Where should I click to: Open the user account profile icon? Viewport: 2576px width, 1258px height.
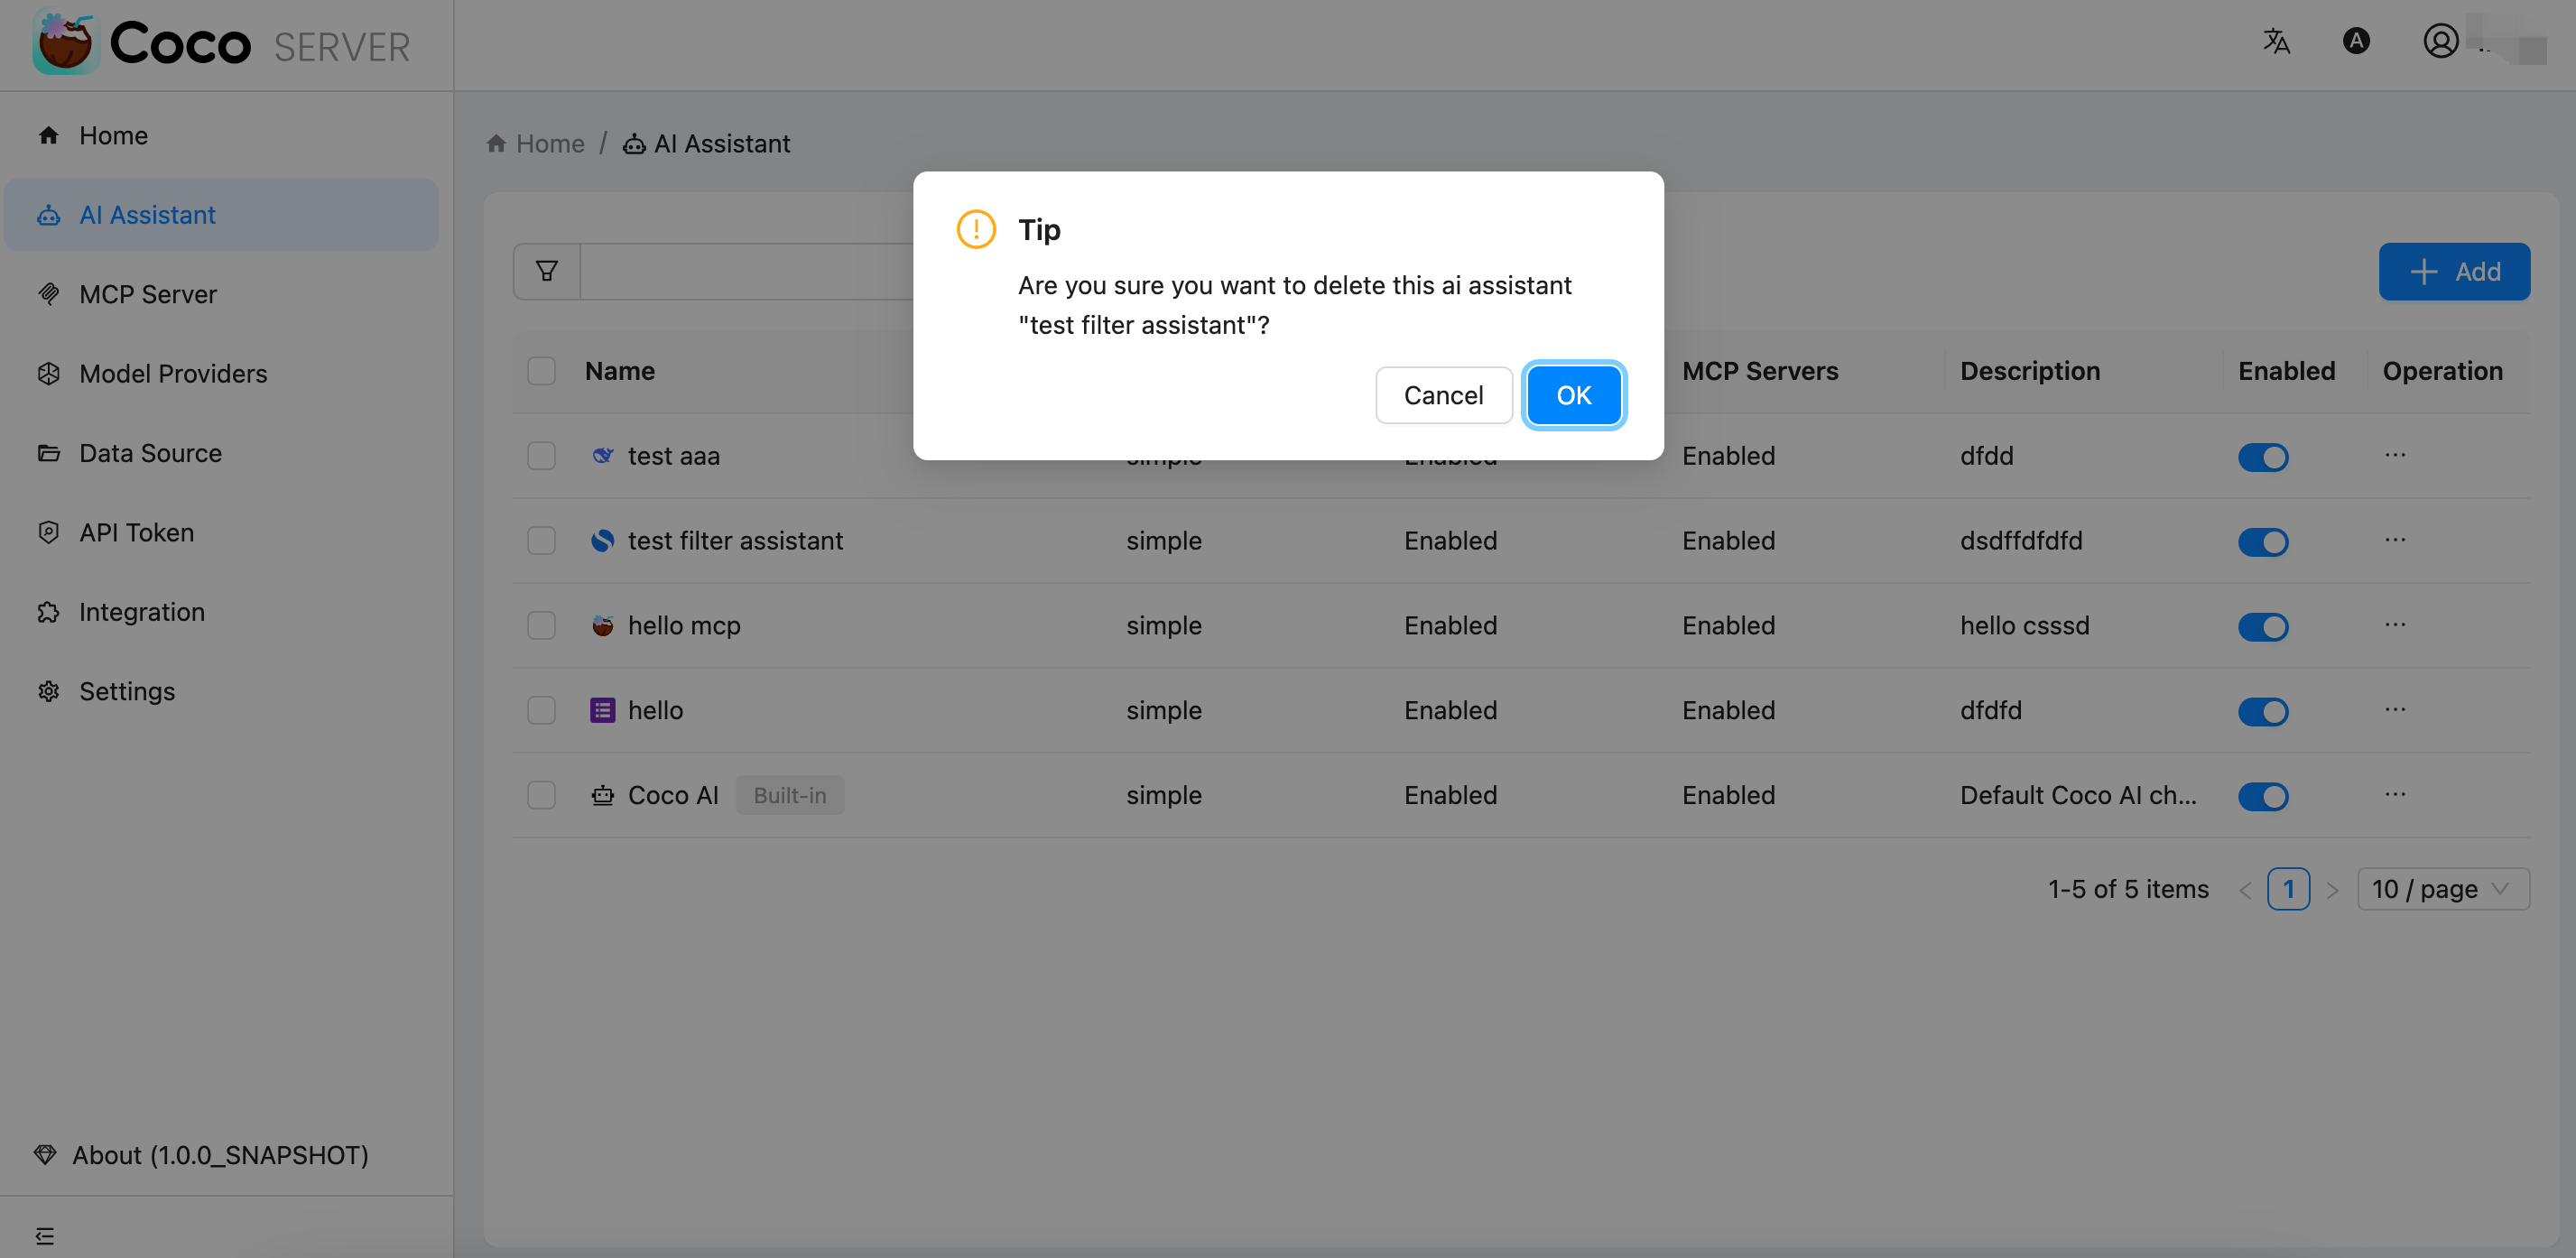tap(2440, 41)
